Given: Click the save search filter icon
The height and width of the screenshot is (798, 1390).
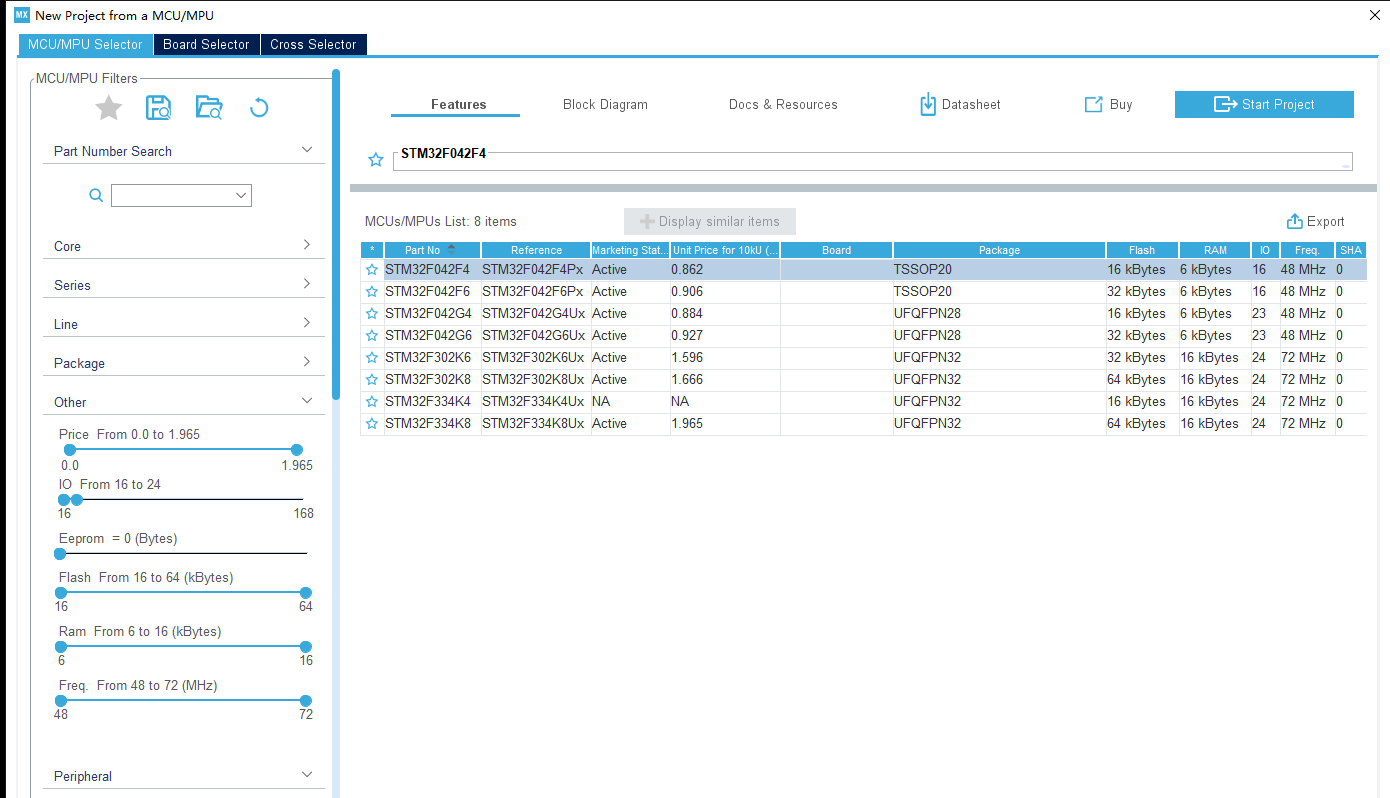Looking at the screenshot, I should click(159, 108).
